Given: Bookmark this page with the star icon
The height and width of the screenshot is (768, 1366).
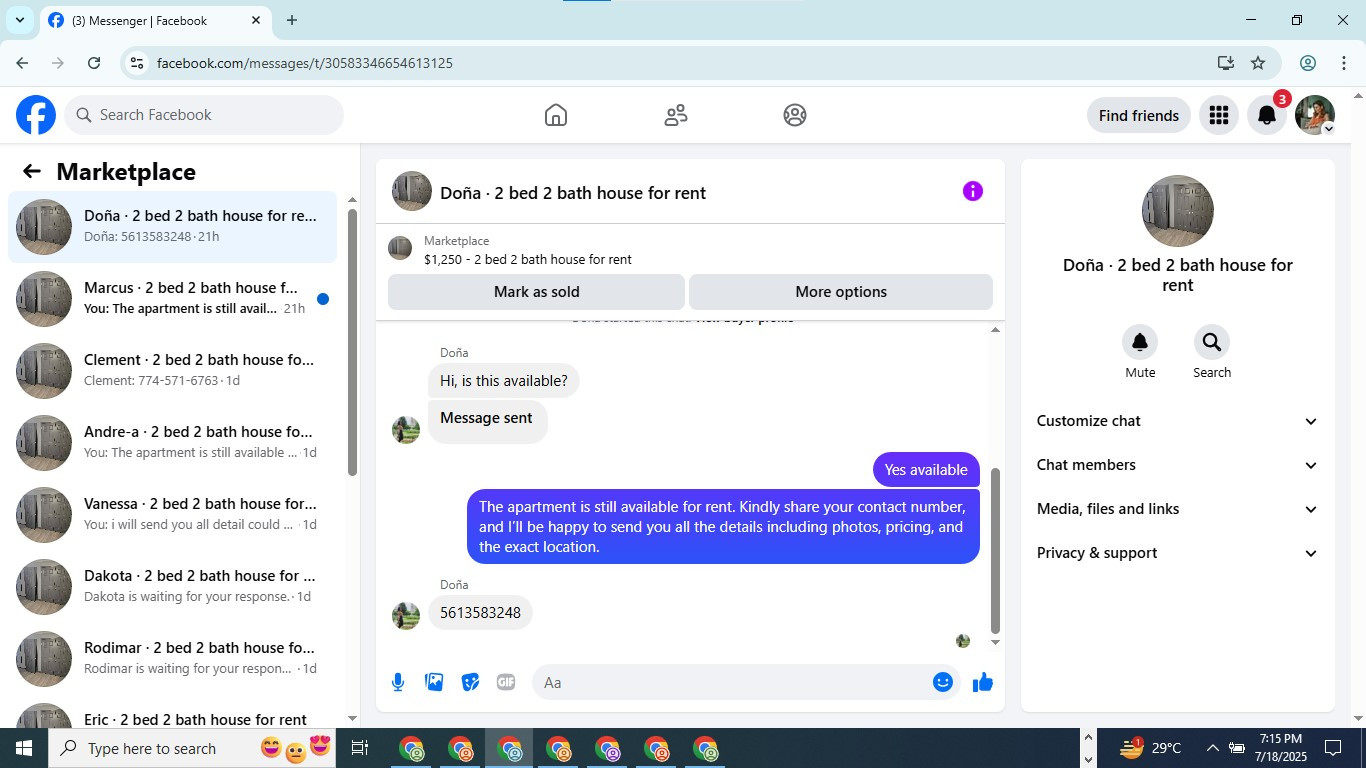Looking at the screenshot, I should tap(1258, 63).
